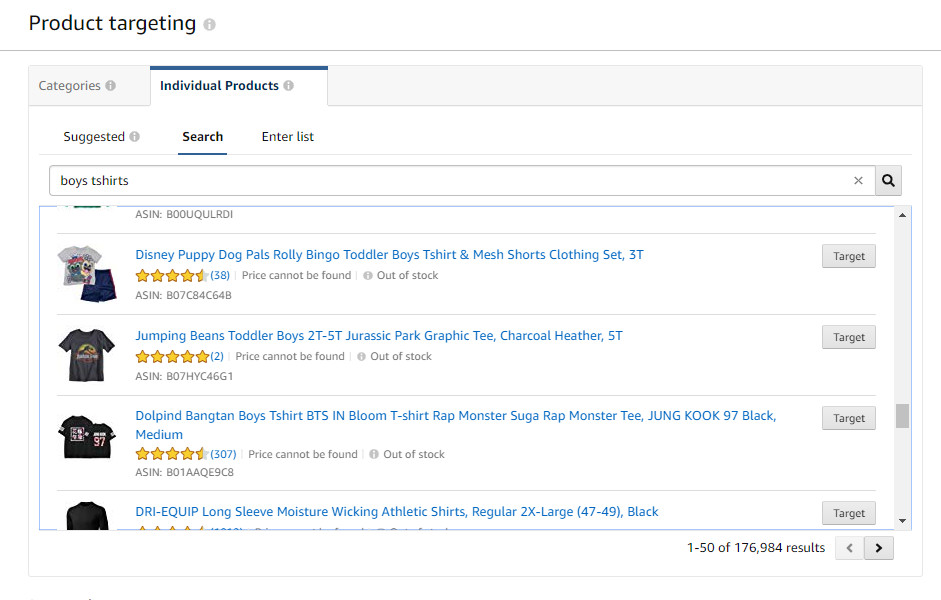
Task: Target the Jumping Beans Jurassic Park tee
Action: [x=848, y=337]
